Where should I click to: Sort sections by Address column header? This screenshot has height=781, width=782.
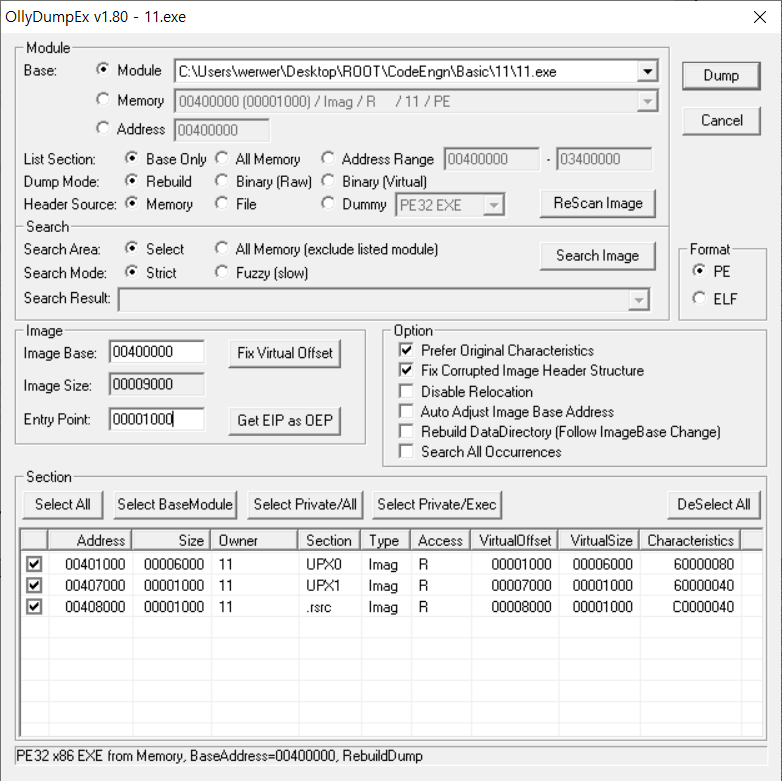tap(90, 541)
